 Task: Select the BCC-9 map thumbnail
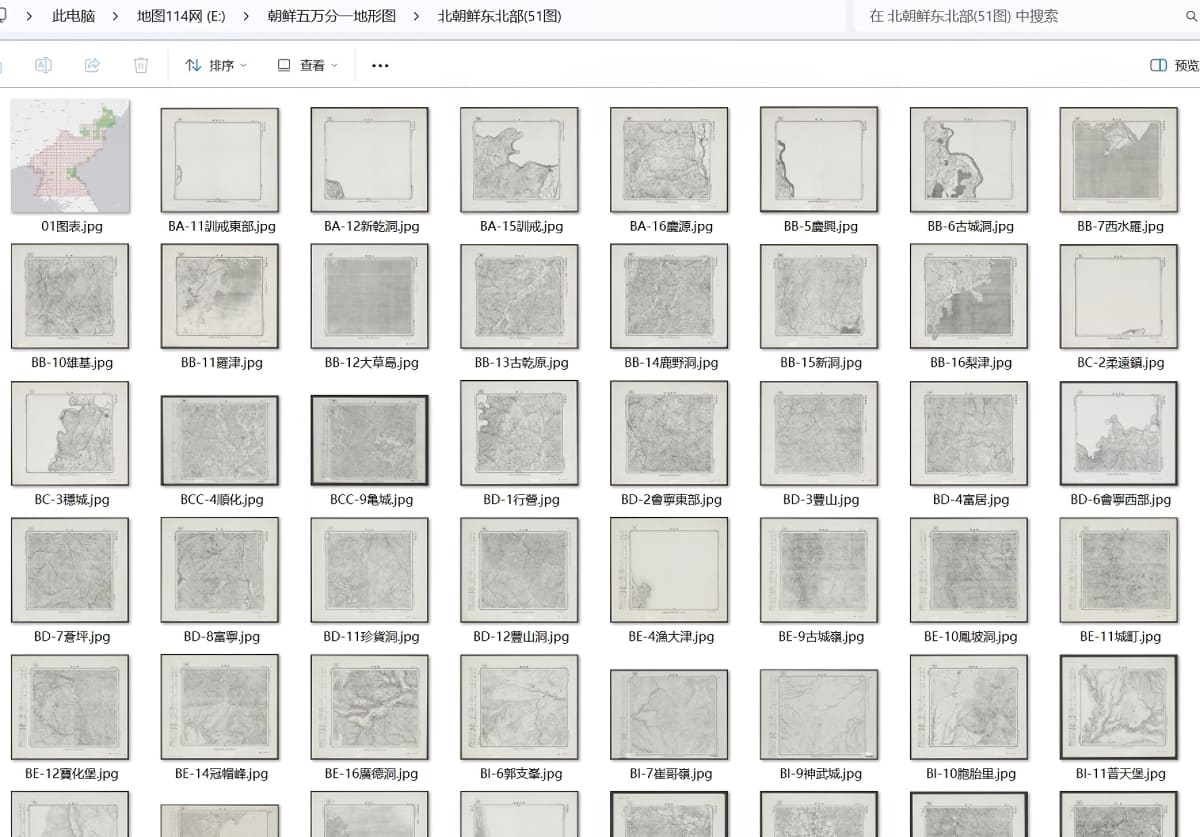370,440
